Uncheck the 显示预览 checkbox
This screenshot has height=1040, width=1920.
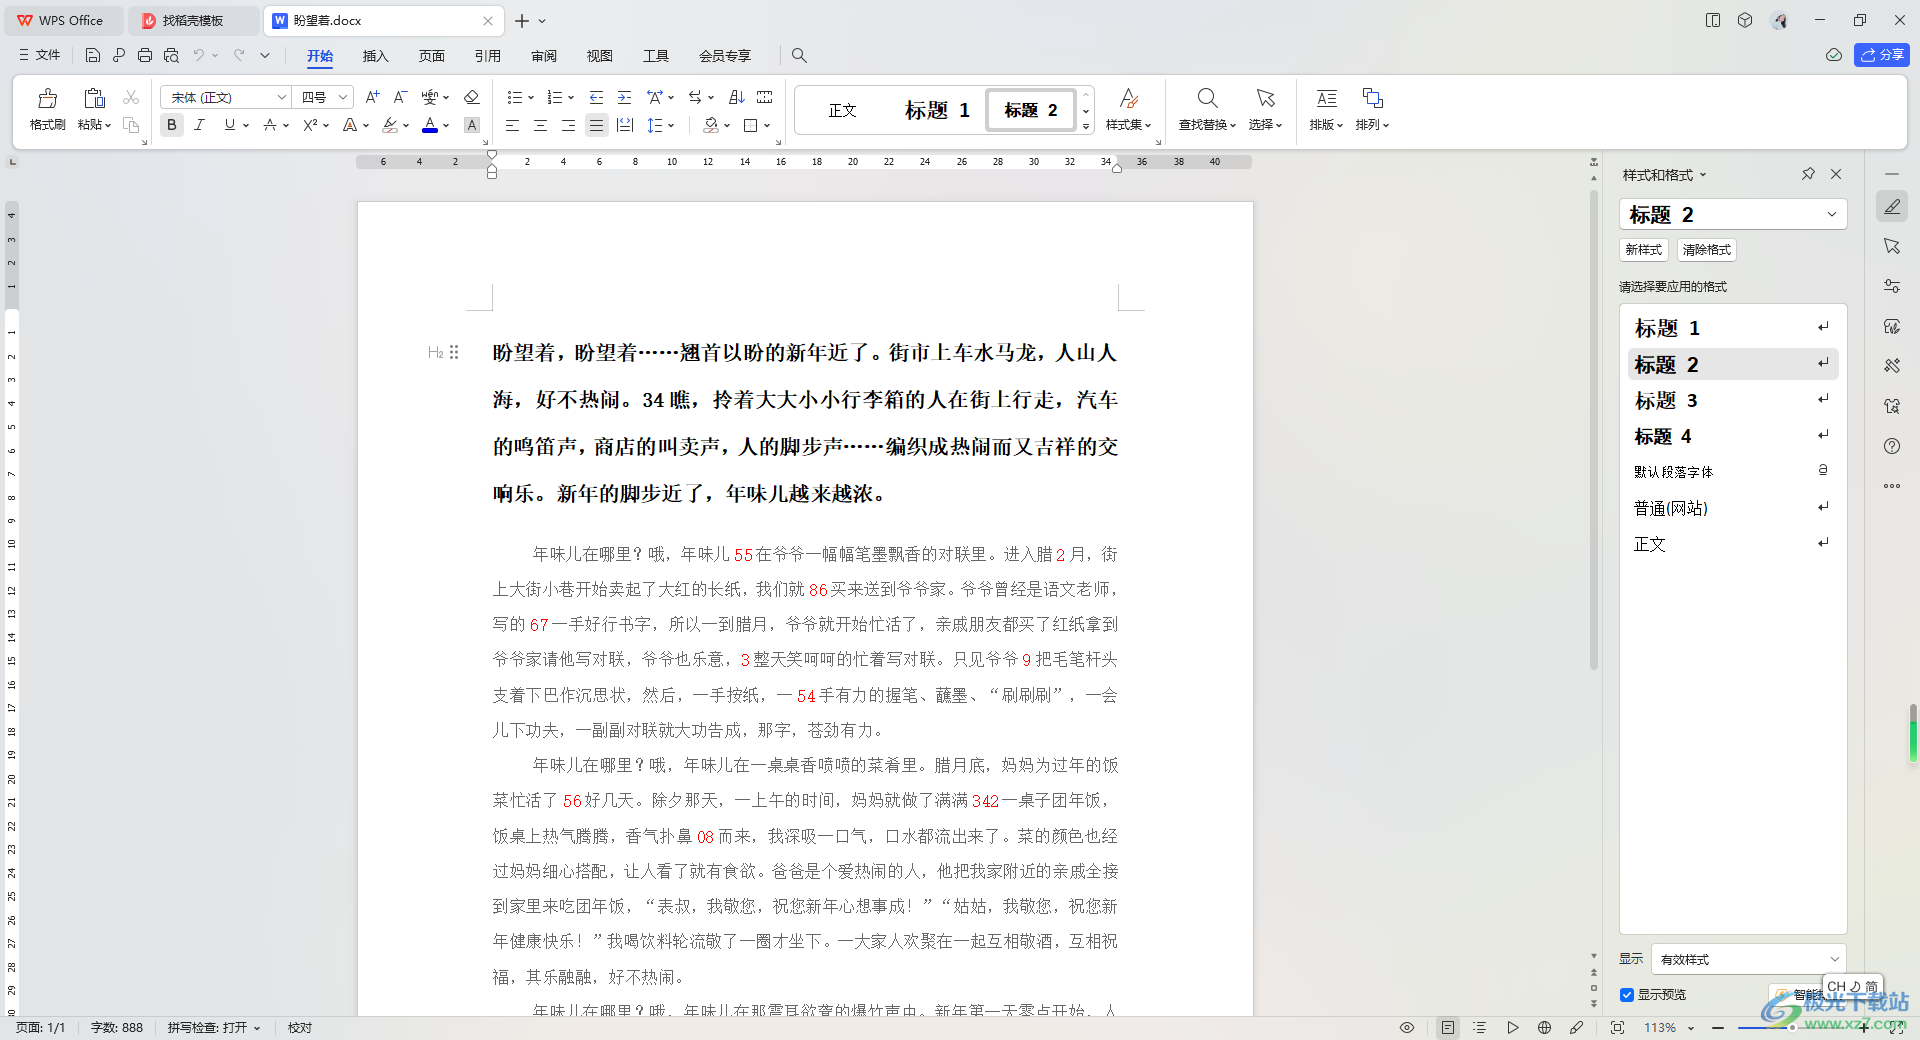pos(1627,995)
